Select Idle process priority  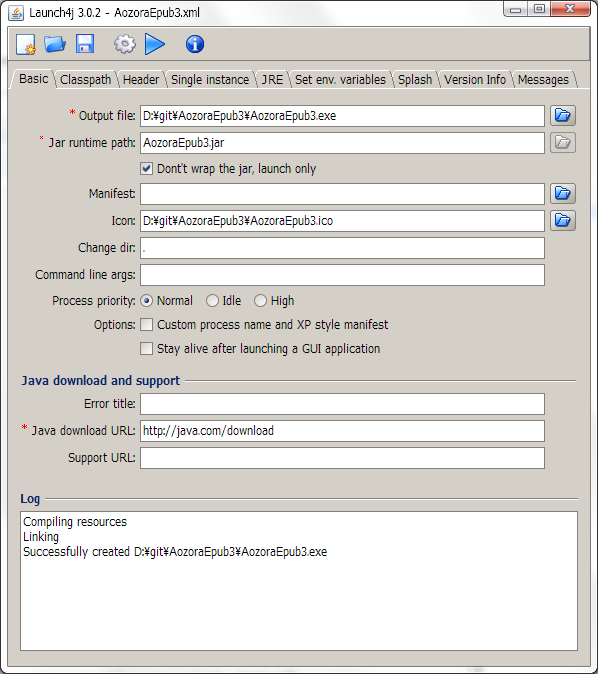click(212, 300)
